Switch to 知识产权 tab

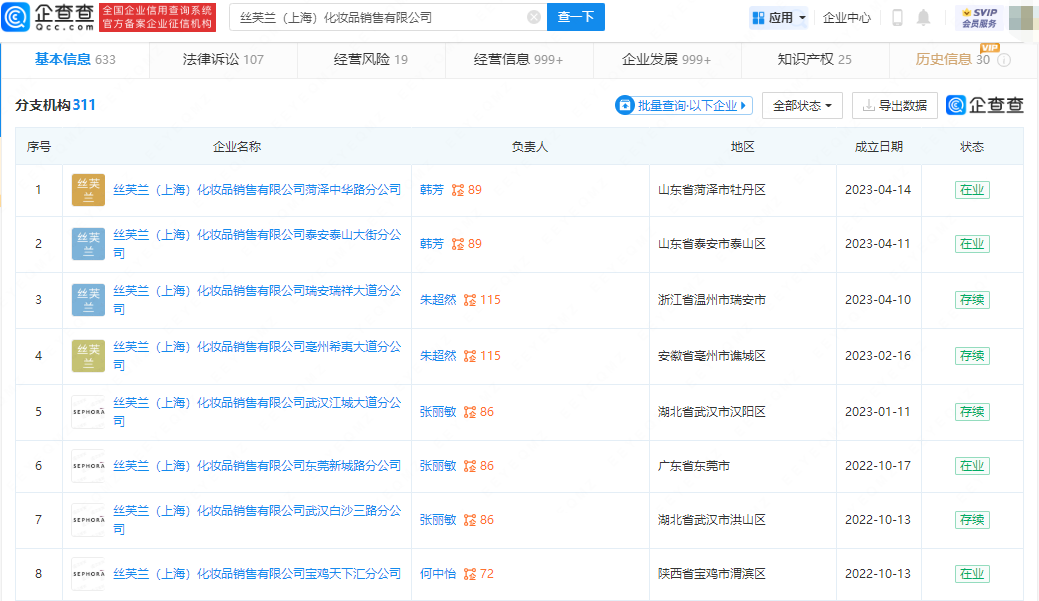[x=814, y=60]
